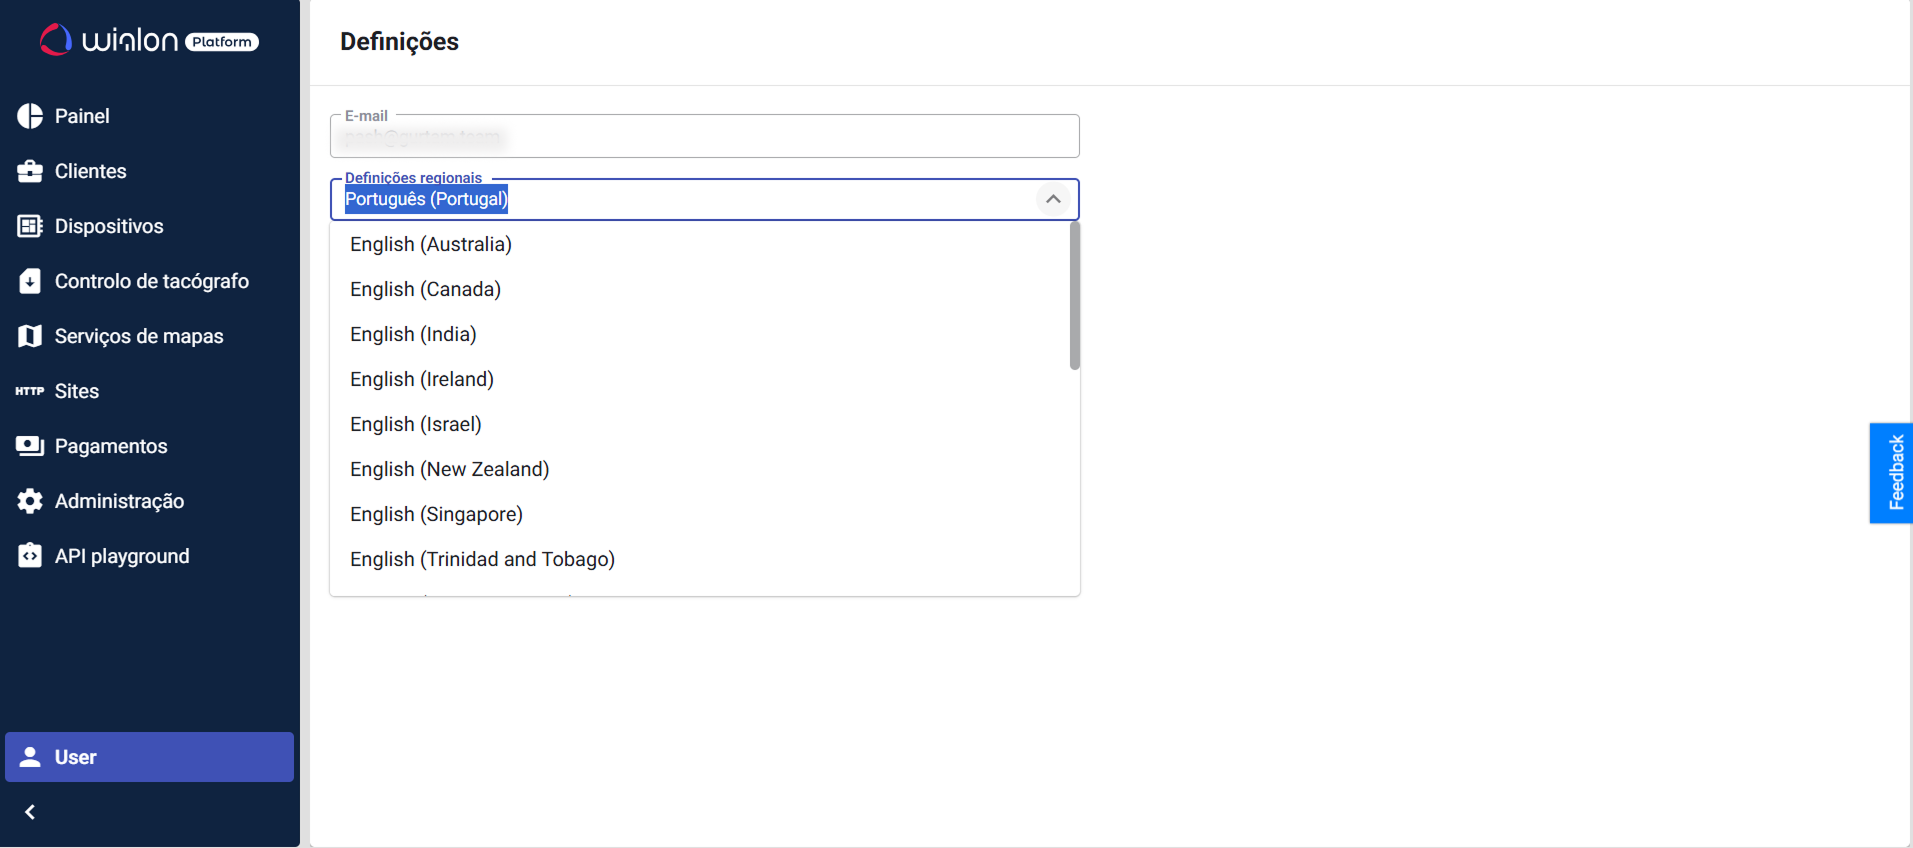Pick English (Trinidad and Tobago)
Screen dimensions: 1913x848
pos(482,559)
